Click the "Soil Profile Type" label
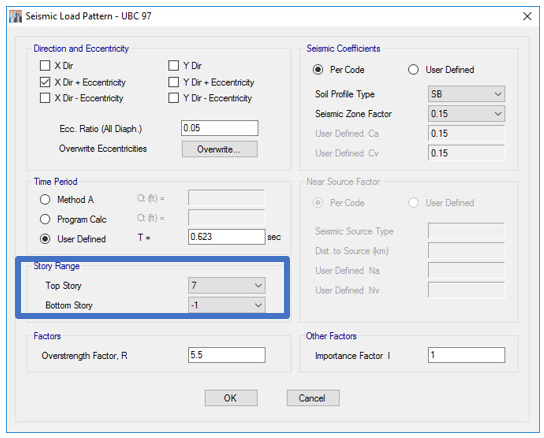This screenshot has height=438, width=544. click(x=345, y=94)
